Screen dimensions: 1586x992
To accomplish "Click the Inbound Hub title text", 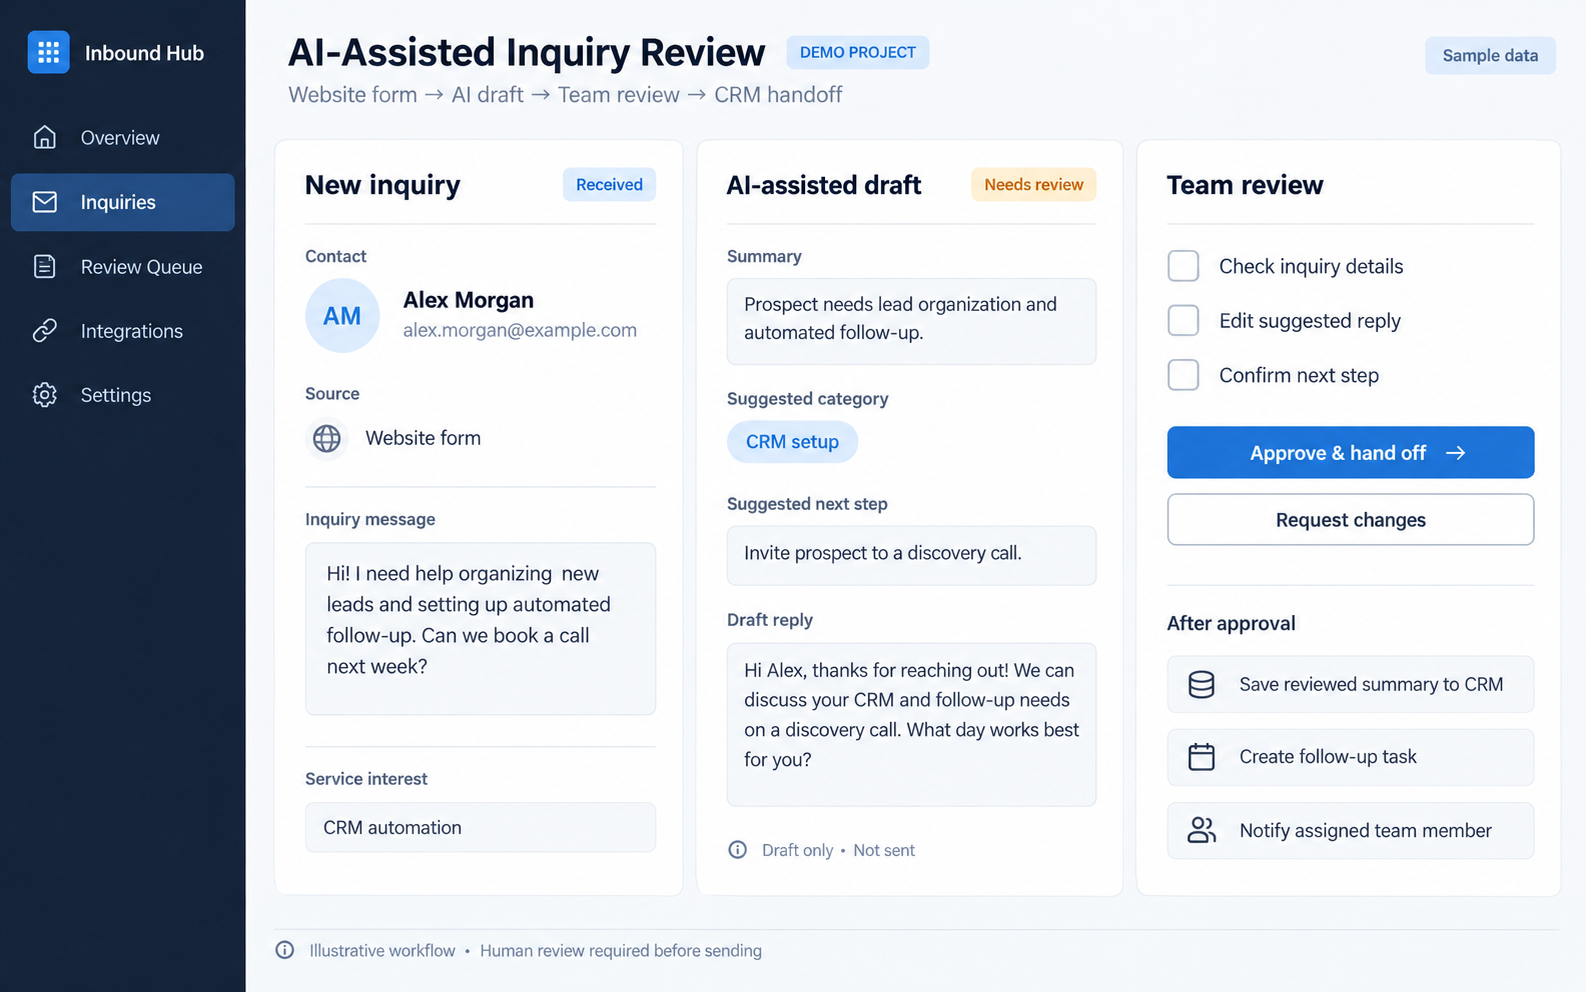I will point(144,53).
